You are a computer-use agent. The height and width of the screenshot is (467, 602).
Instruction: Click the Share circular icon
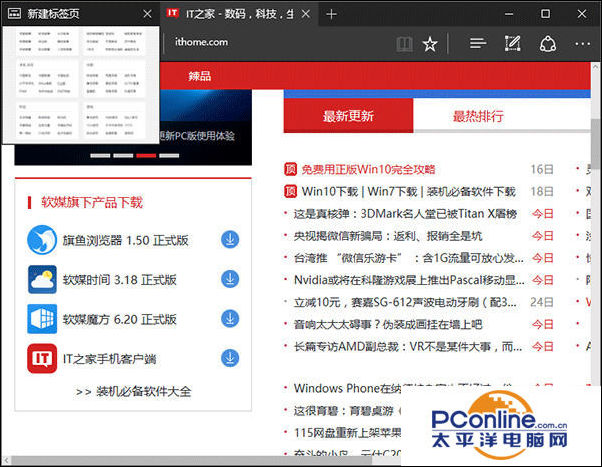click(548, 44)
